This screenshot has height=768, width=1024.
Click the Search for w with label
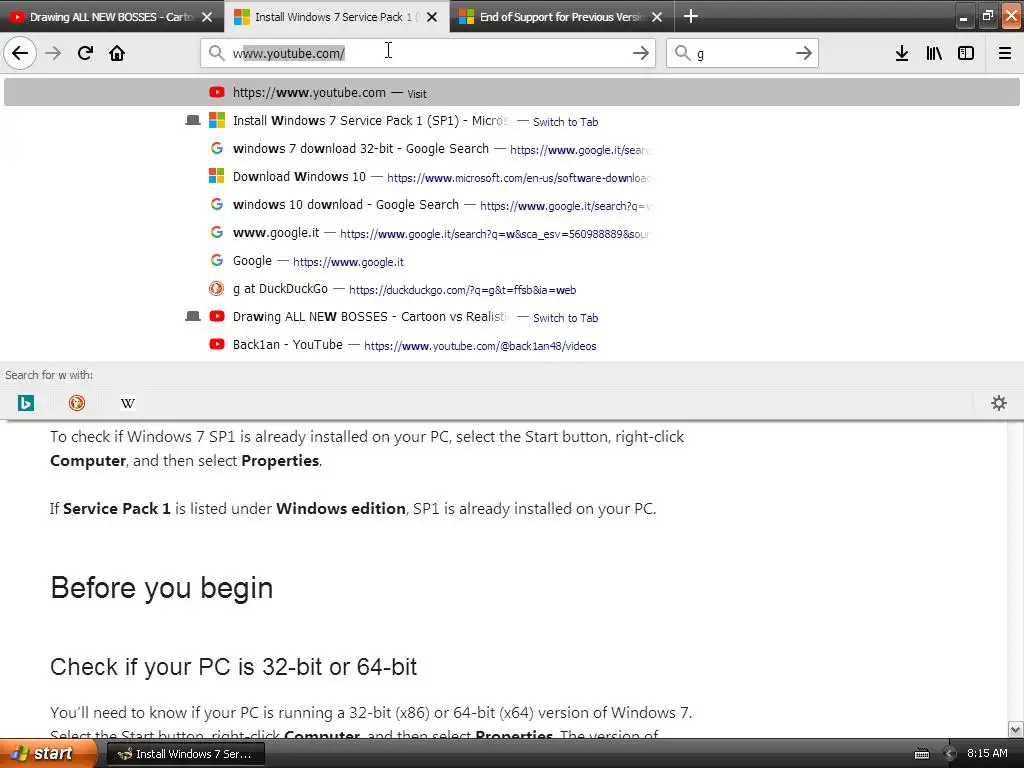pos(49,375)
